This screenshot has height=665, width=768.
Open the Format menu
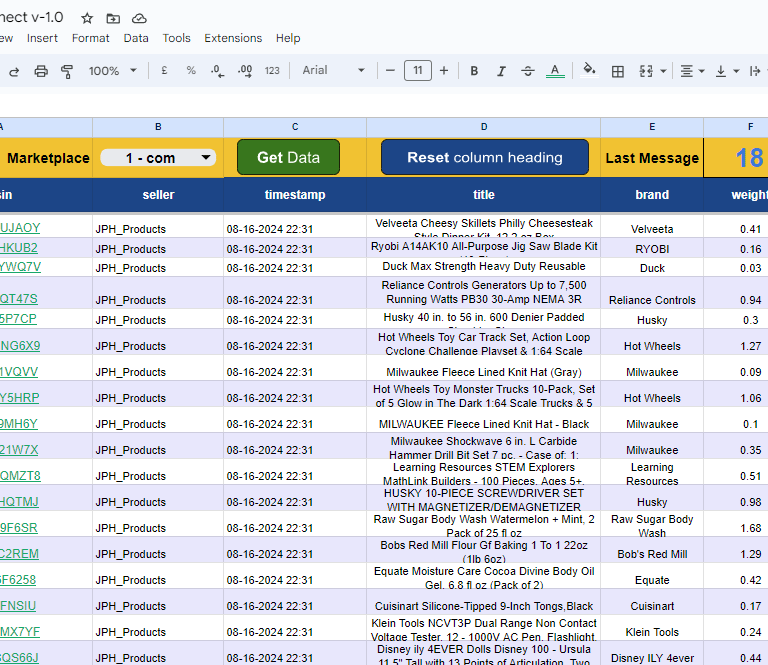point(91,38)
